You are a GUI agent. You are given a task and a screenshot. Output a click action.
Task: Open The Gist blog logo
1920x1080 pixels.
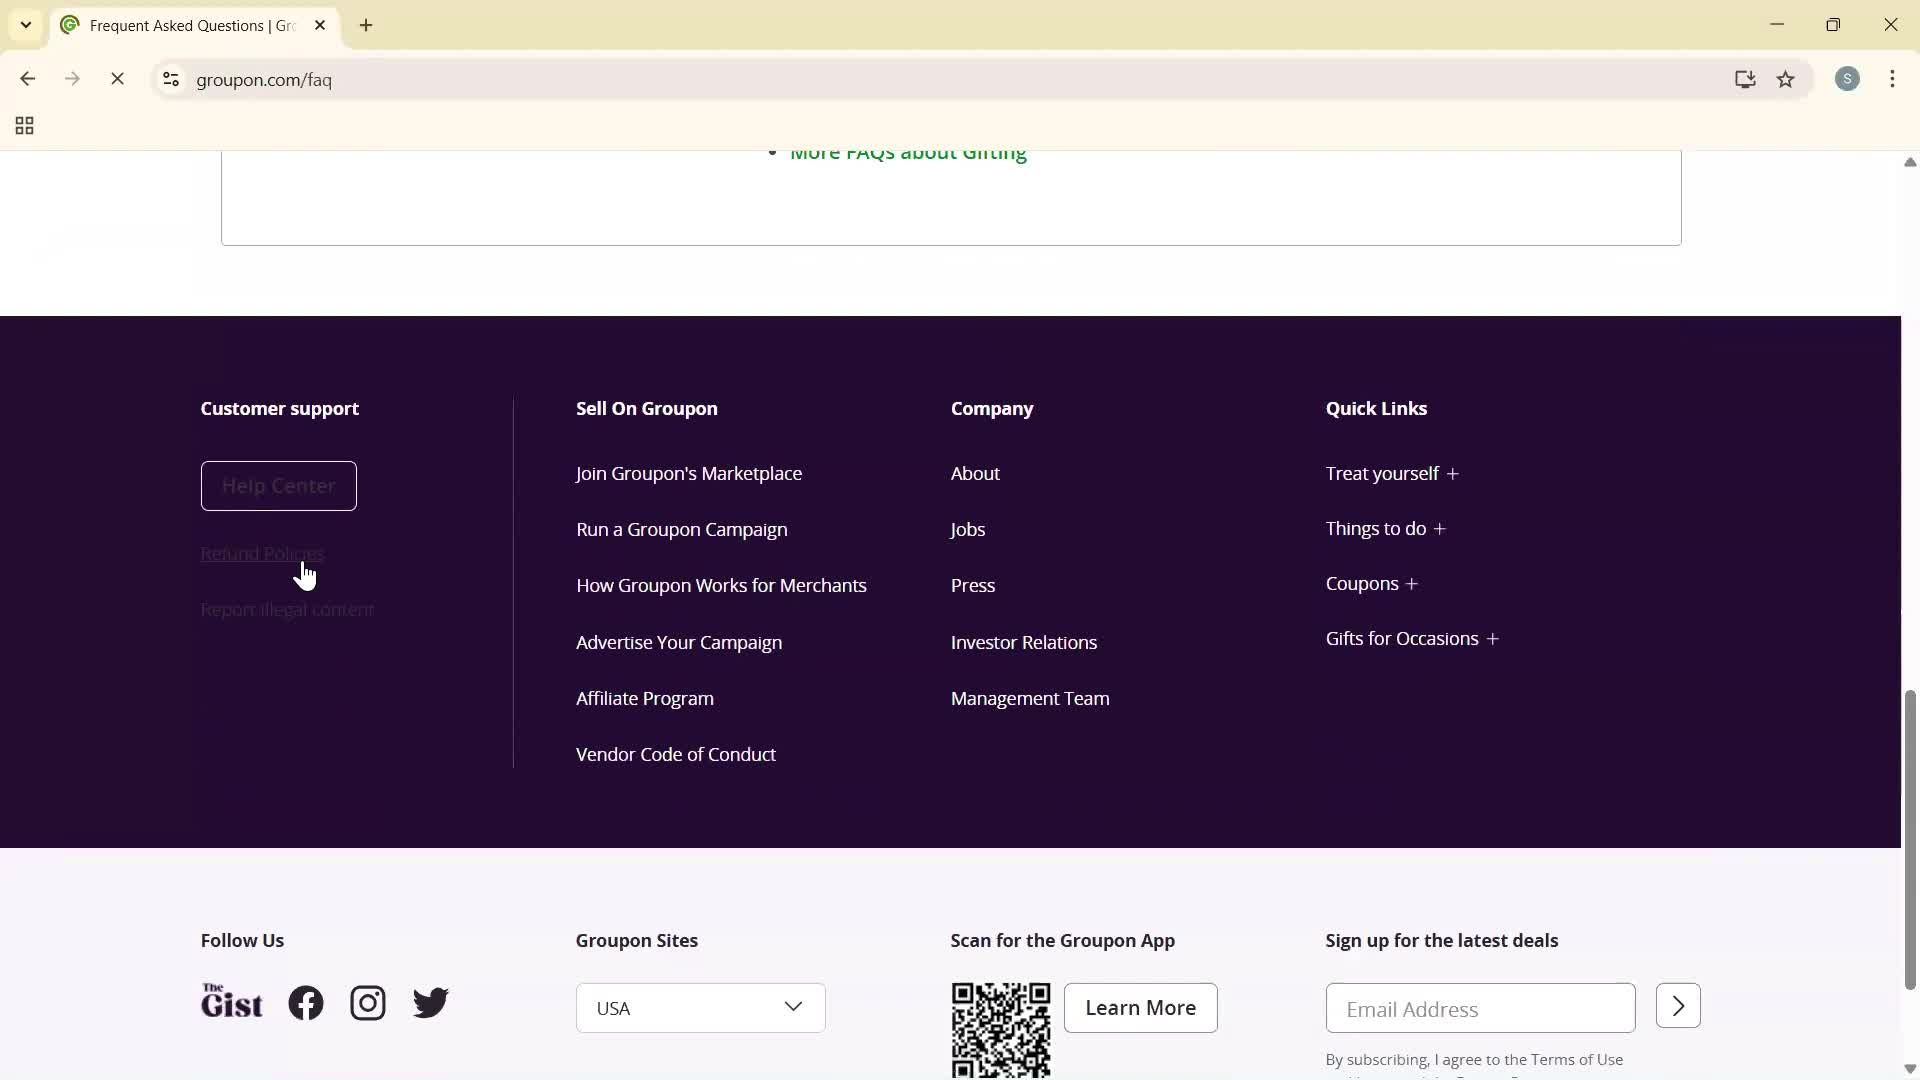[x=231, y=1000]
